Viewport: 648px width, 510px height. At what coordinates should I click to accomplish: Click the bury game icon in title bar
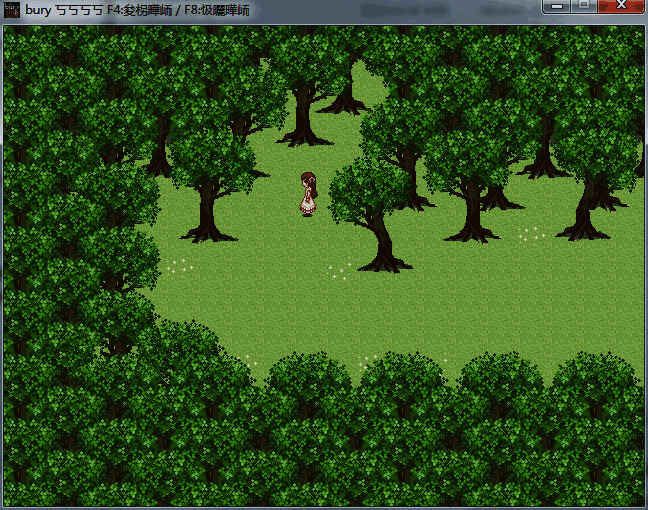tap(12, 10)
